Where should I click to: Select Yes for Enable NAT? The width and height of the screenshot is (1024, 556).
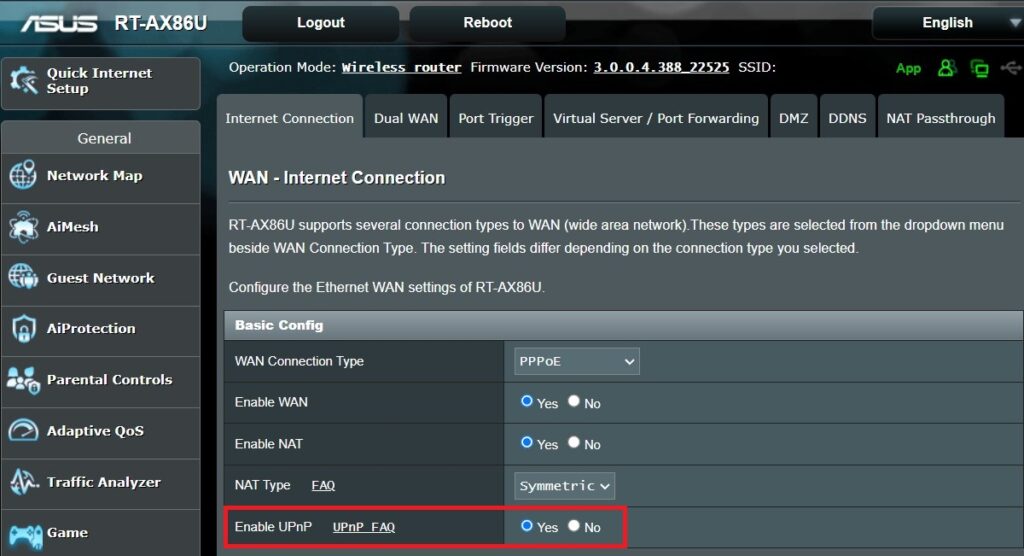tap(526, 442)
